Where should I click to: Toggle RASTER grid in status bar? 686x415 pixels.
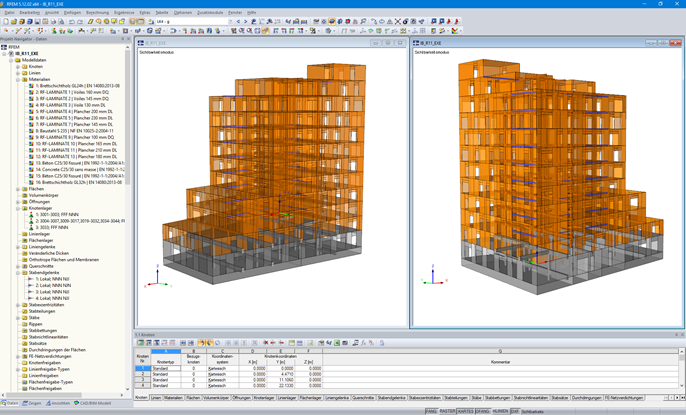point(447,412)
